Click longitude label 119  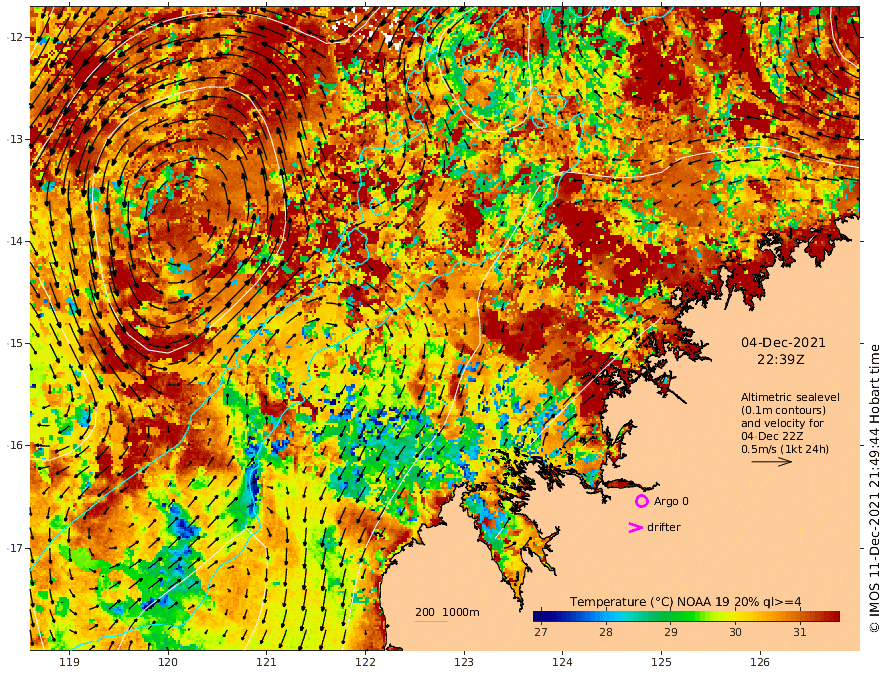(69, 662)
